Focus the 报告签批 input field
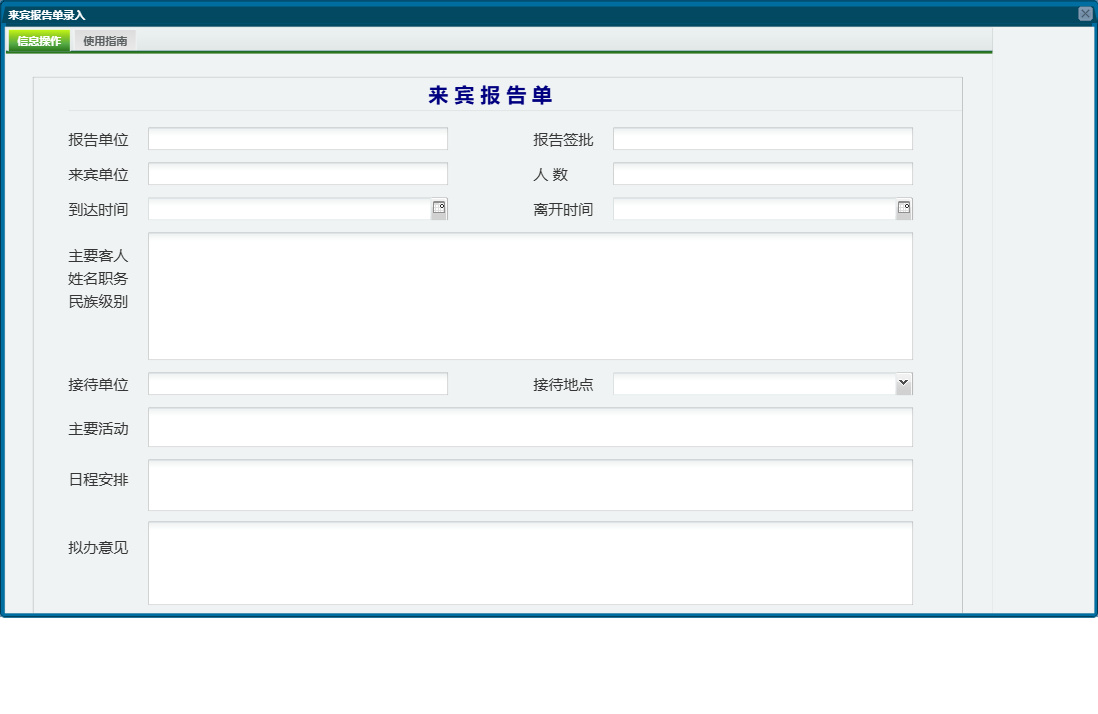 [x=763, y=139]
